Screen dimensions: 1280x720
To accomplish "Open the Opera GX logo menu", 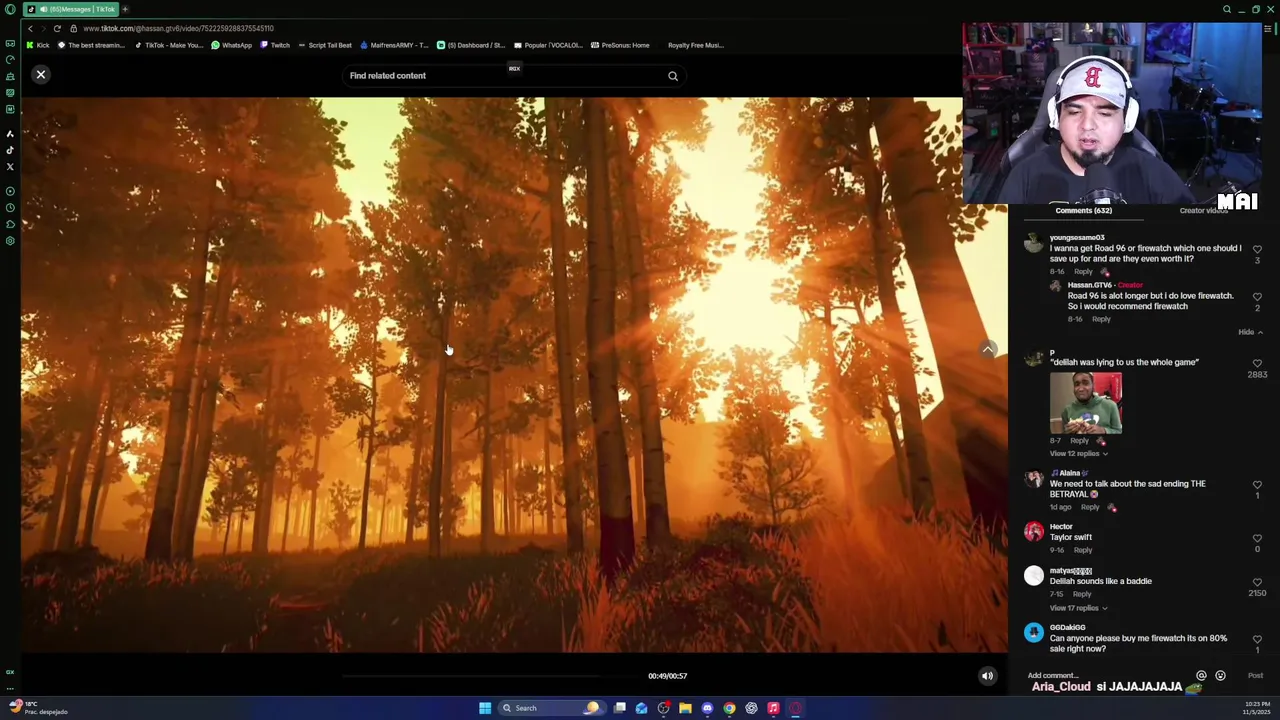I will click(x=10, y=9).
